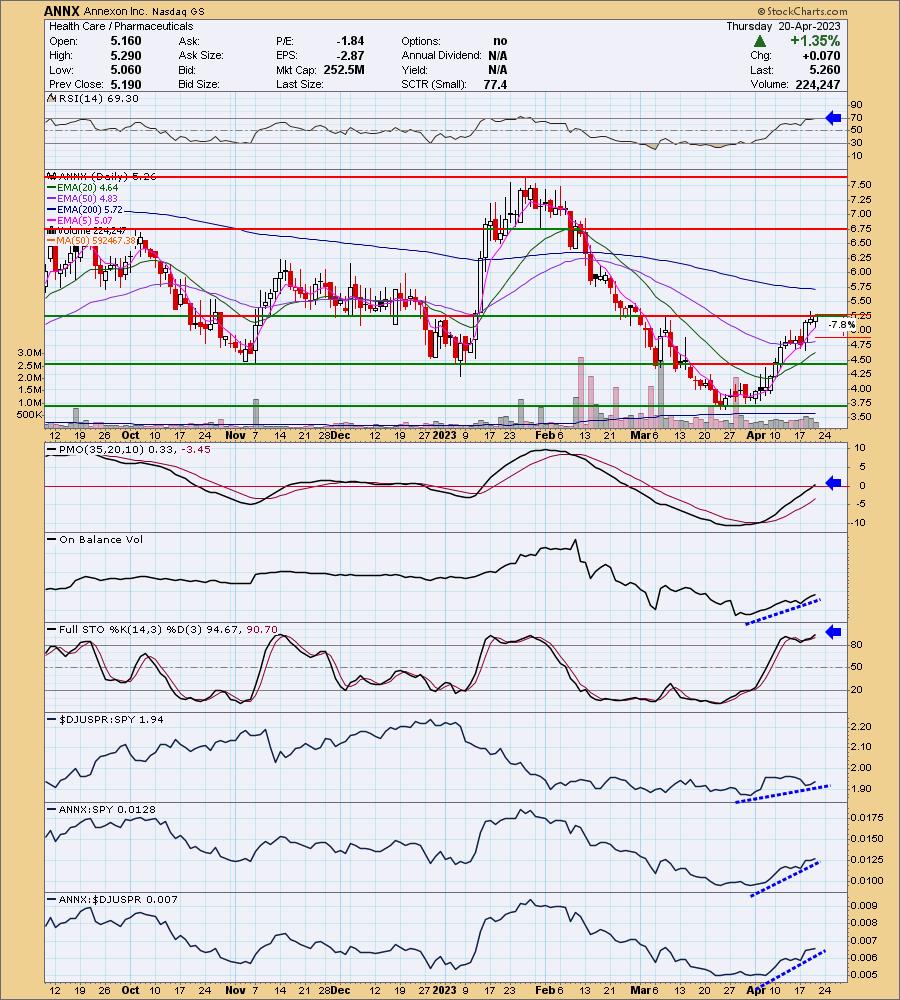900x1000 pixels.
Task: Click the green up-triangle change indicator
Action: pyautogui.click(x=759, y=41)
